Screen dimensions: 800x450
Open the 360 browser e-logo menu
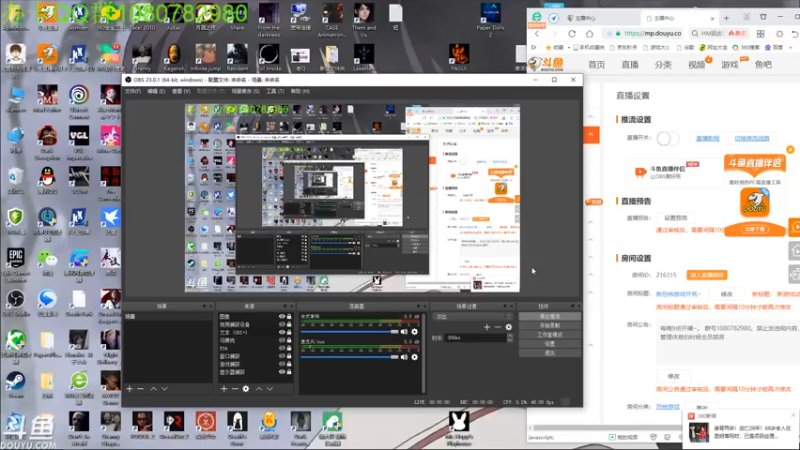pos(537,17)
